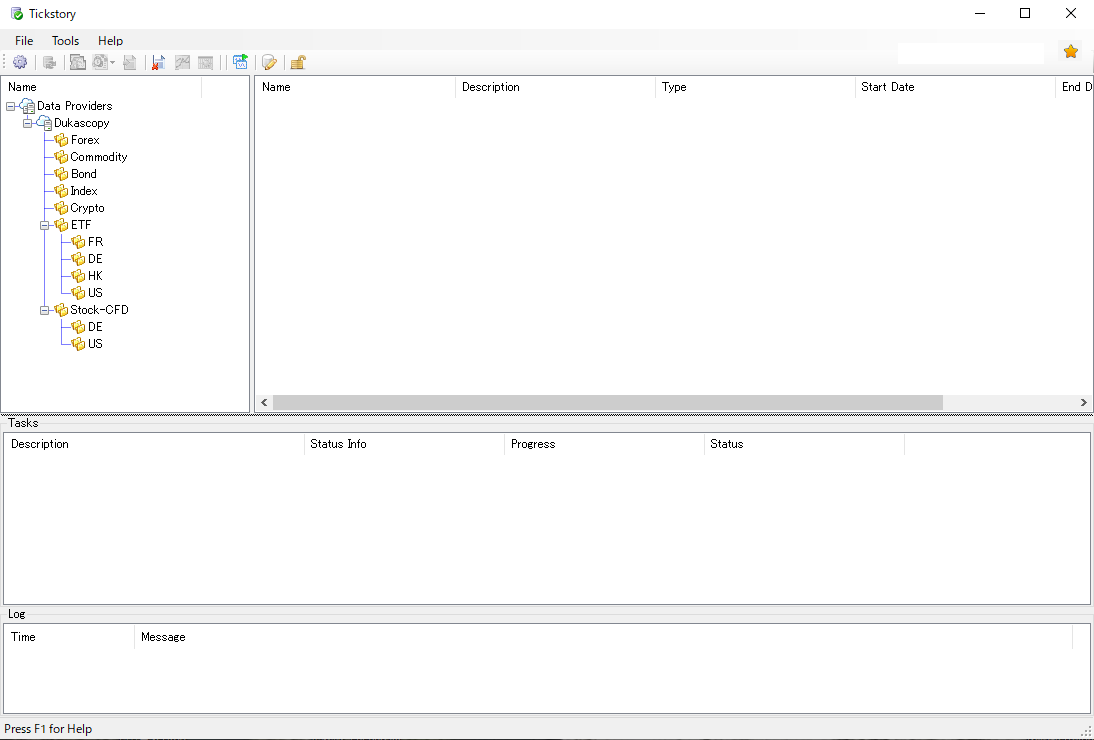The height and width of the screenshot is (740, 1094).
Task: Click the orange star favorites icon
Action: pos(1071,52)
